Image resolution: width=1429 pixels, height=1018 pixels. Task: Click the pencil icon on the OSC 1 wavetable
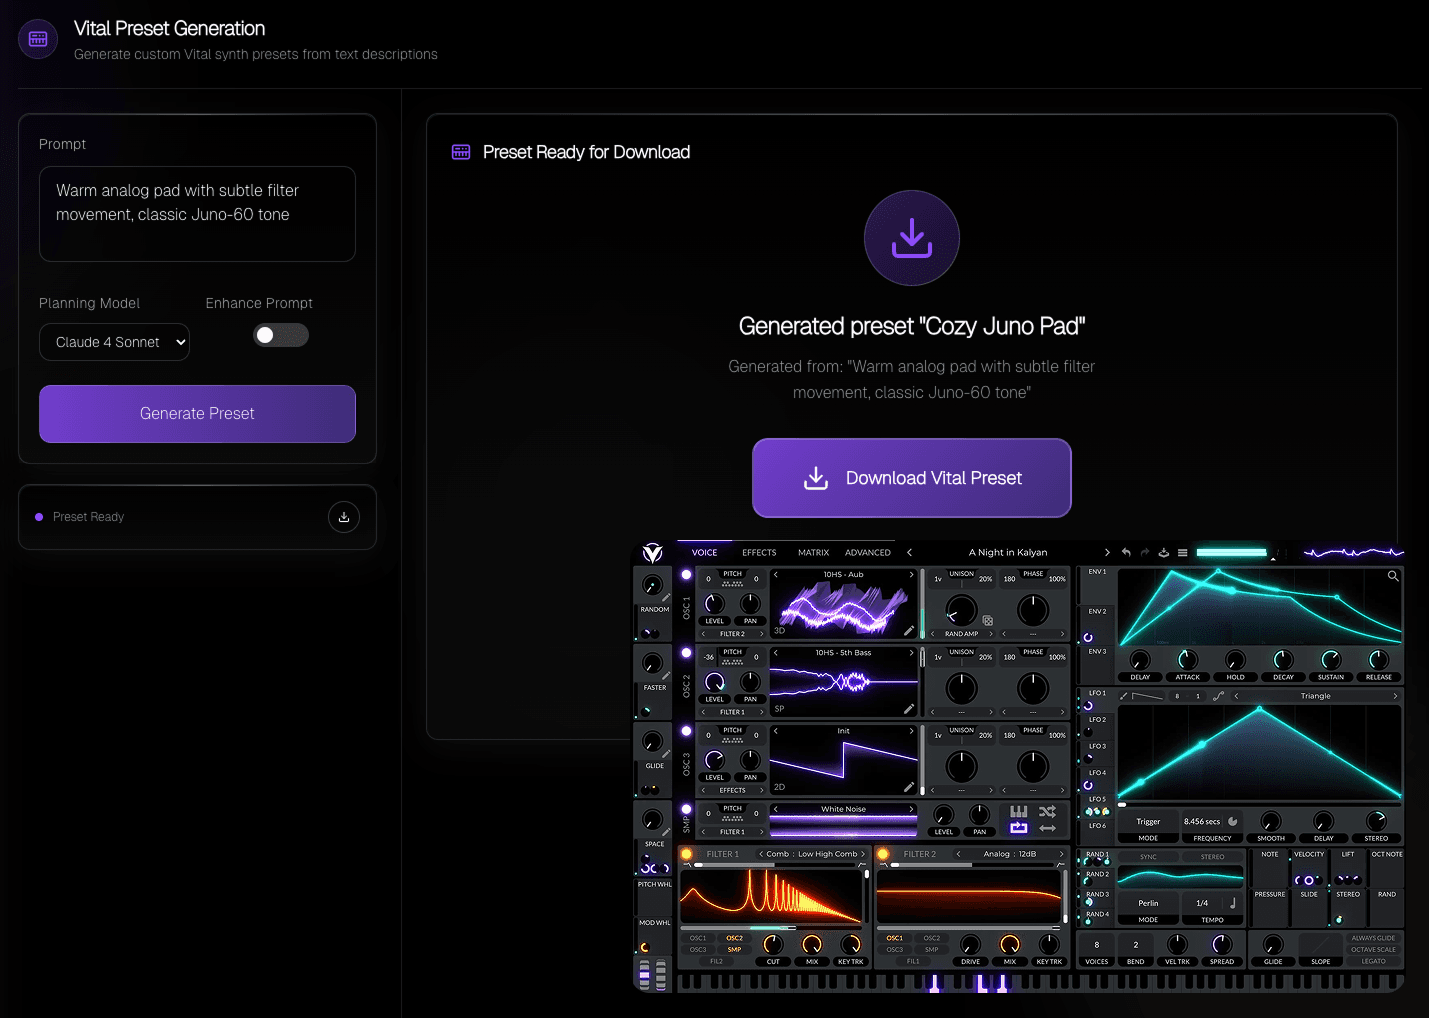click(908, 631)
